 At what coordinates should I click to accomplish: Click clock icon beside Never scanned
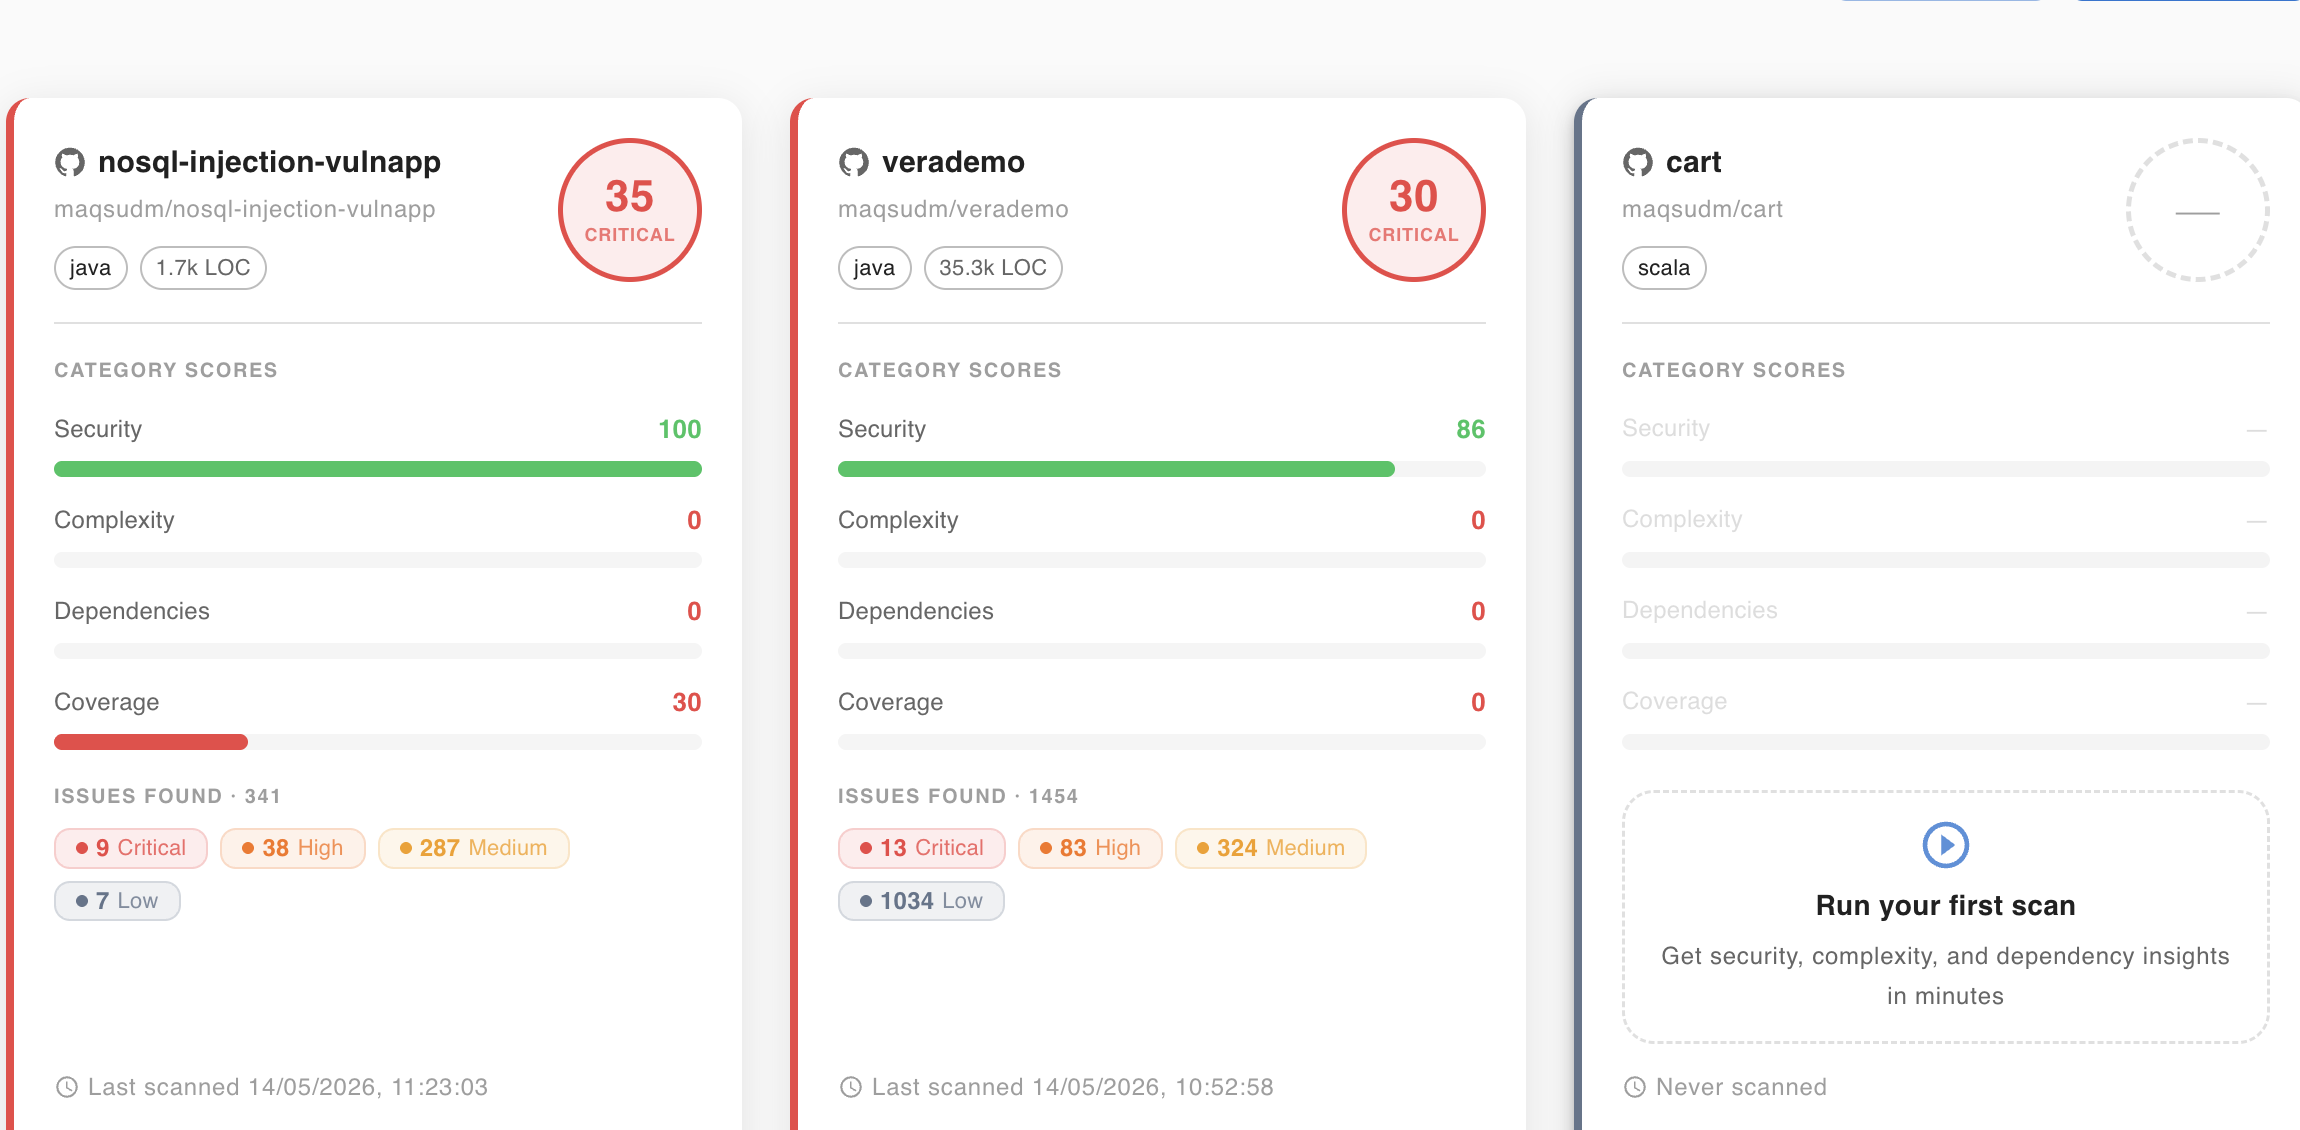1634,1087
